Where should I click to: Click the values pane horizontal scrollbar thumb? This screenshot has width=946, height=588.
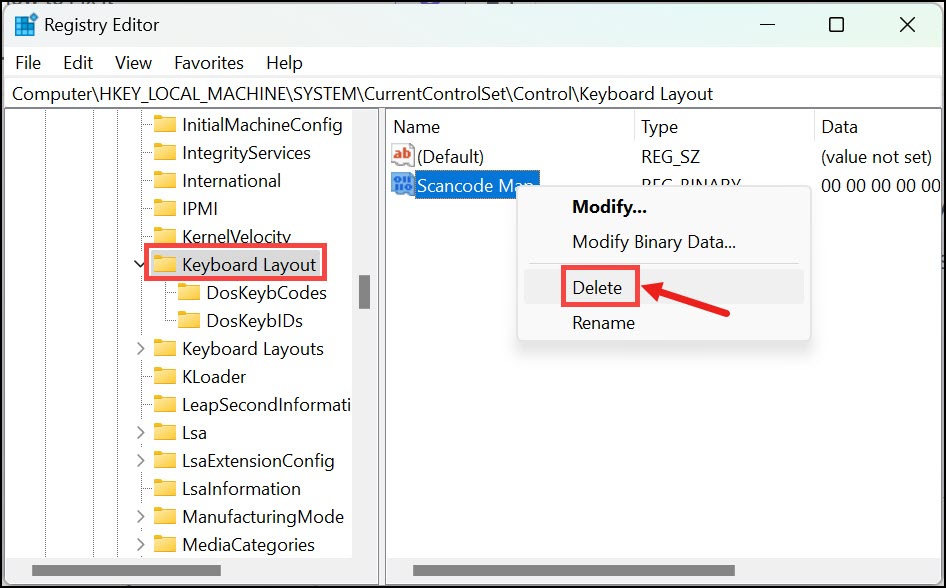(x=574, y=570)
